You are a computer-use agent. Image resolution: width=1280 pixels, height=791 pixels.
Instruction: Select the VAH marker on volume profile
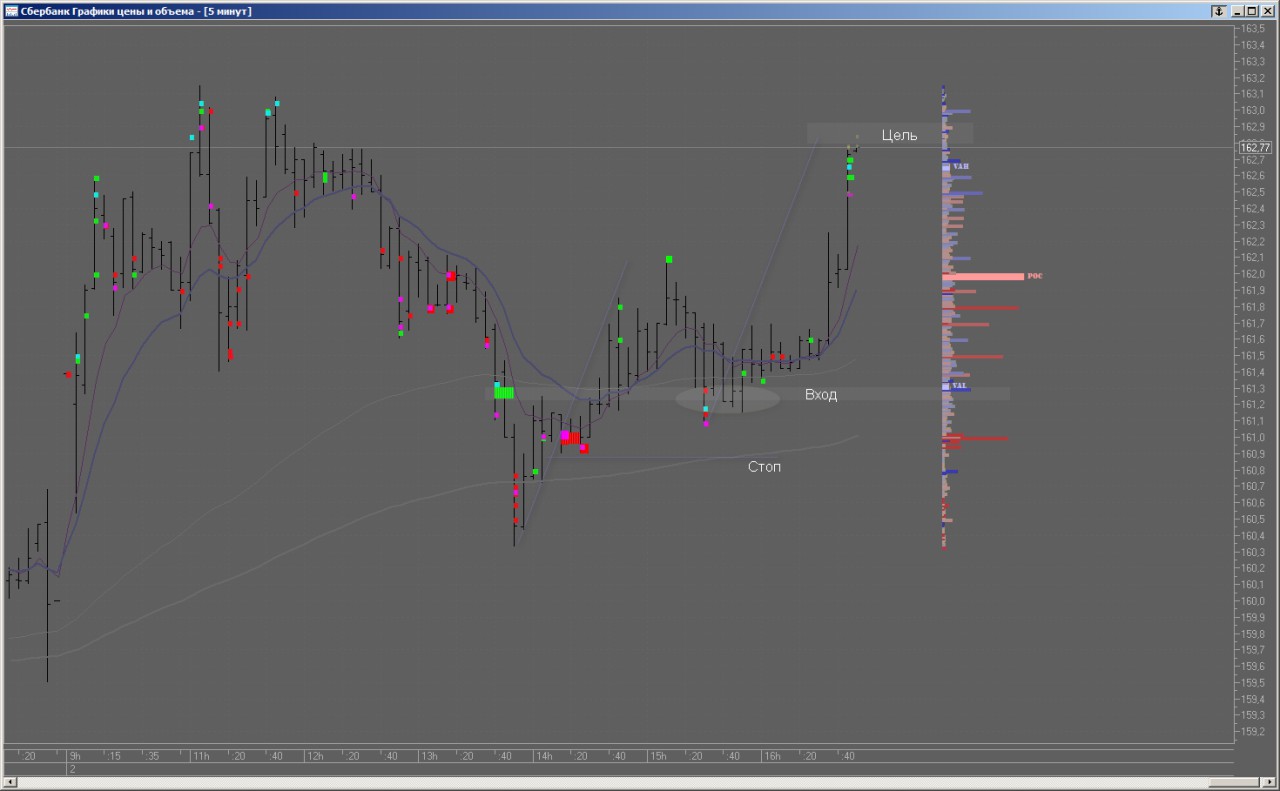[960, 166]
